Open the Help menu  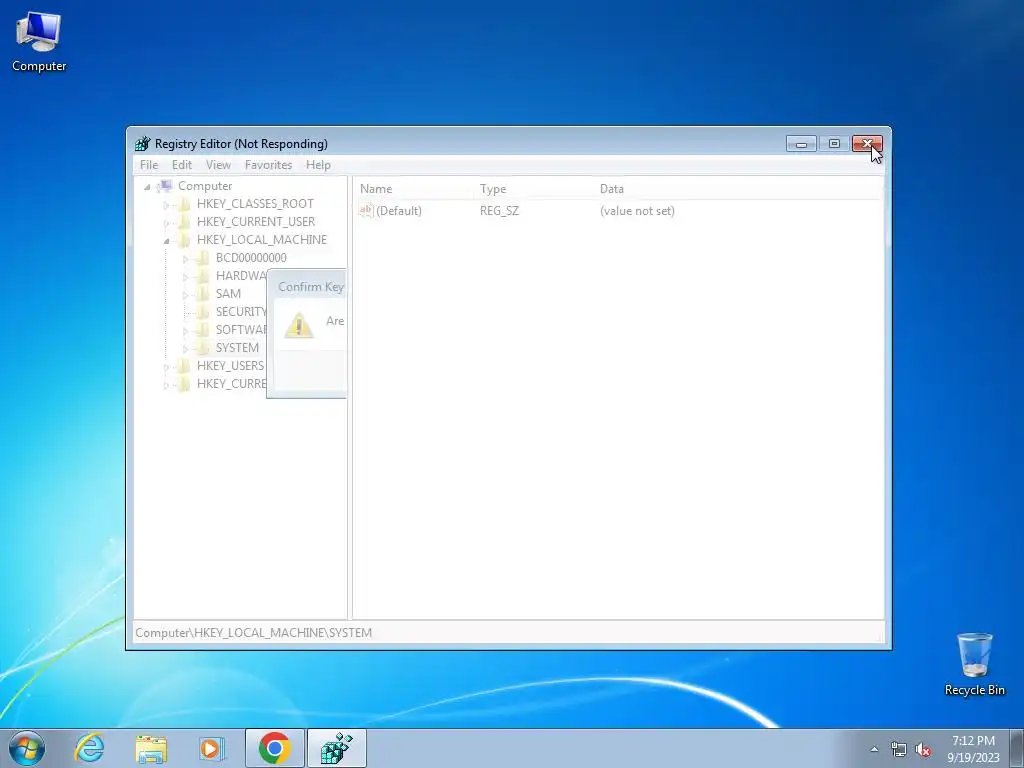coord(318,165)
